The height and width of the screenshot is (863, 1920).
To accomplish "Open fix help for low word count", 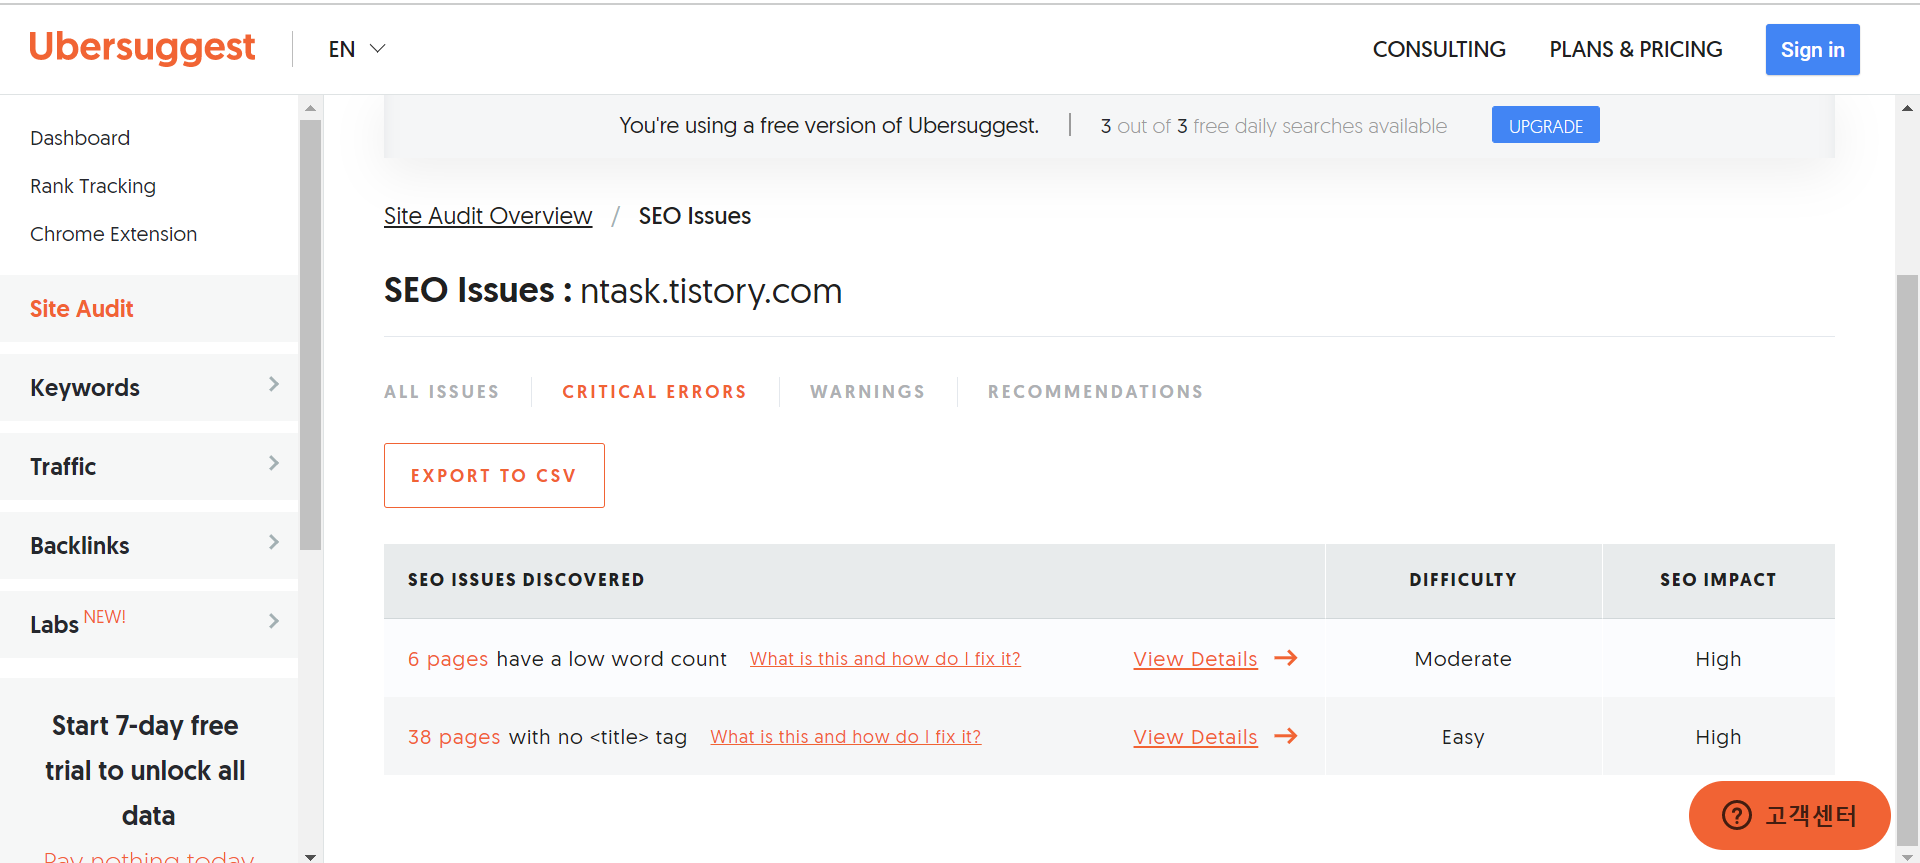I will point(885,659).
